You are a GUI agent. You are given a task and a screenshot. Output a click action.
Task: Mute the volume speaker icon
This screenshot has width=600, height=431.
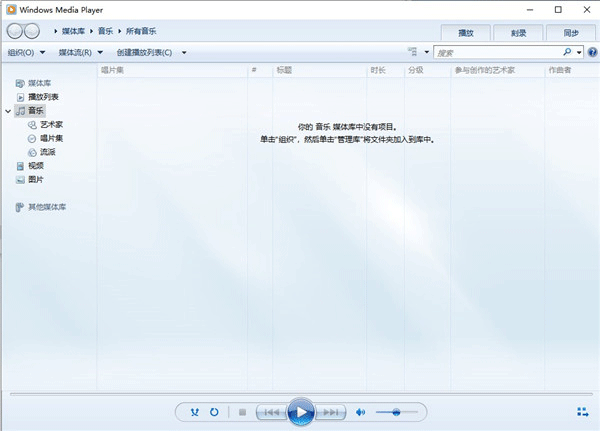click(x=360, y=412)
